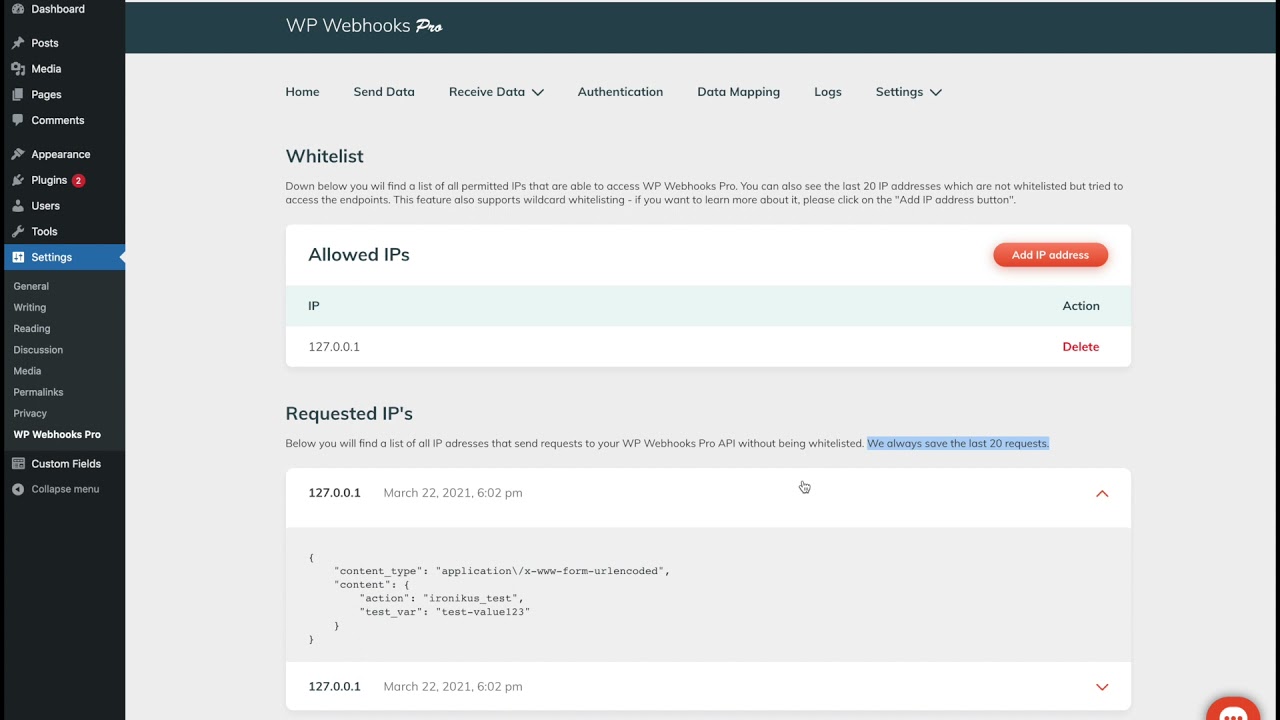The image size is (1280, 720).
Task: Open the Media settings submenu item
Action: (27, 371)
